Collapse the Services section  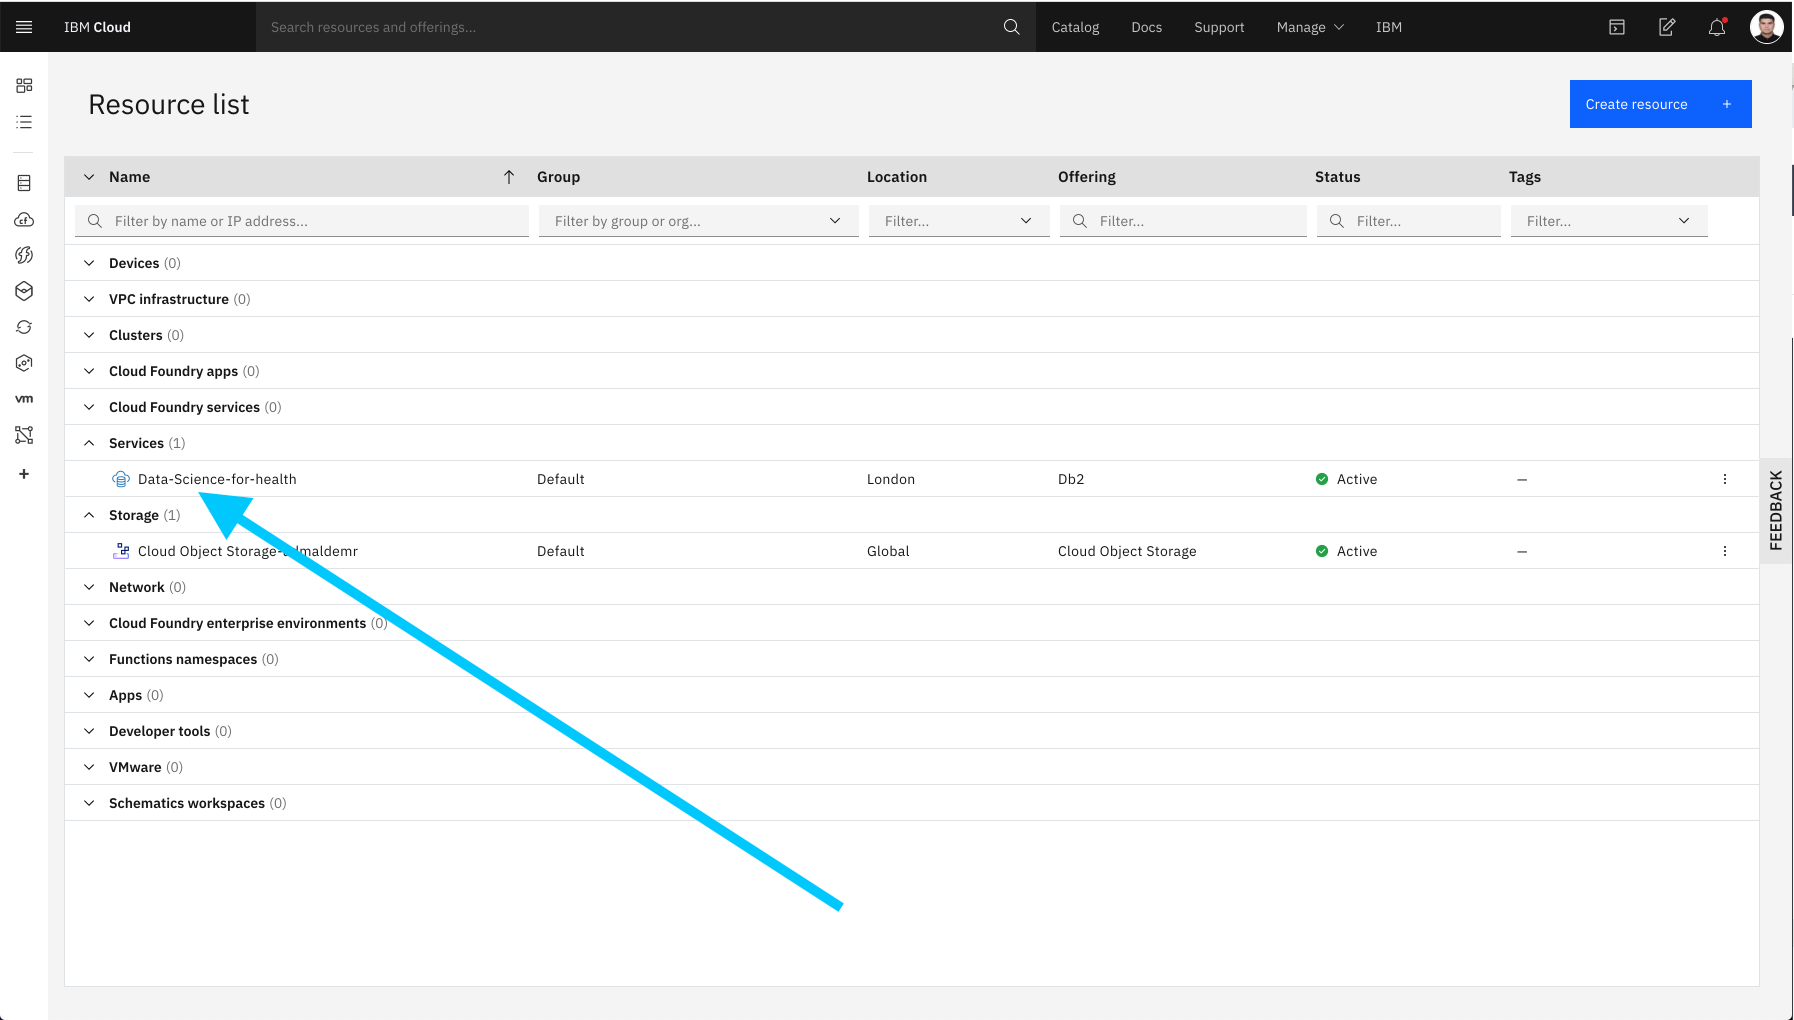tap(89, 443)
